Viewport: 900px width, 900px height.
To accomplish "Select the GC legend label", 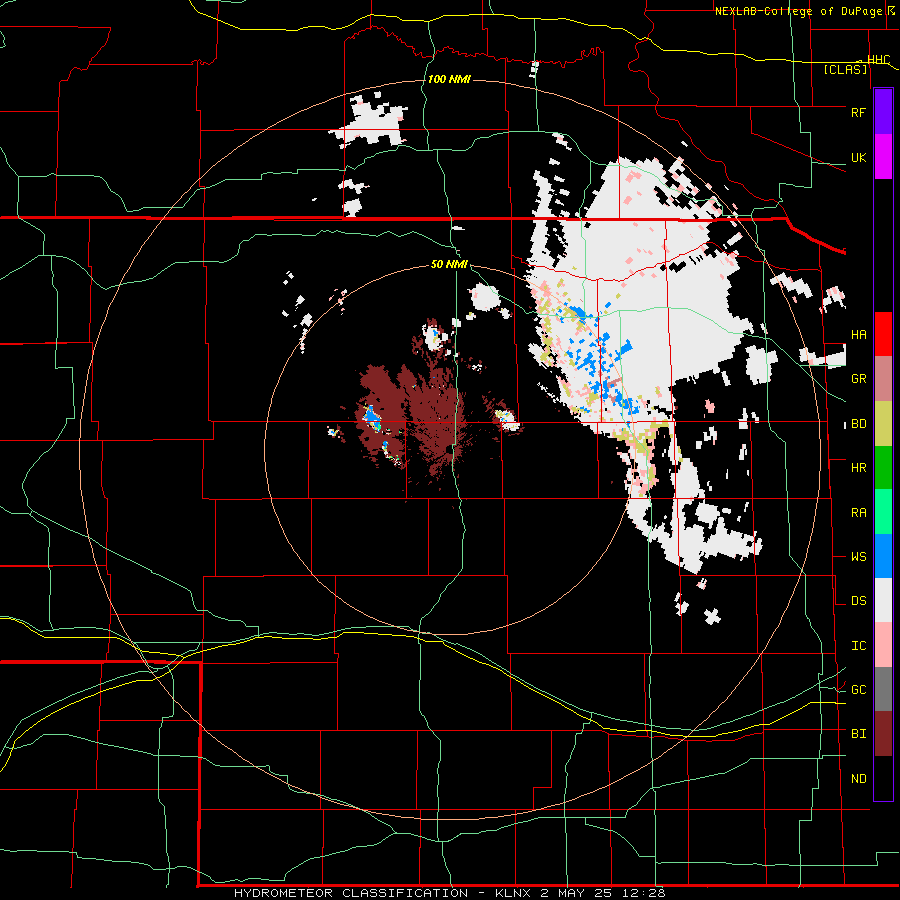I will click(x=858, y=690).
